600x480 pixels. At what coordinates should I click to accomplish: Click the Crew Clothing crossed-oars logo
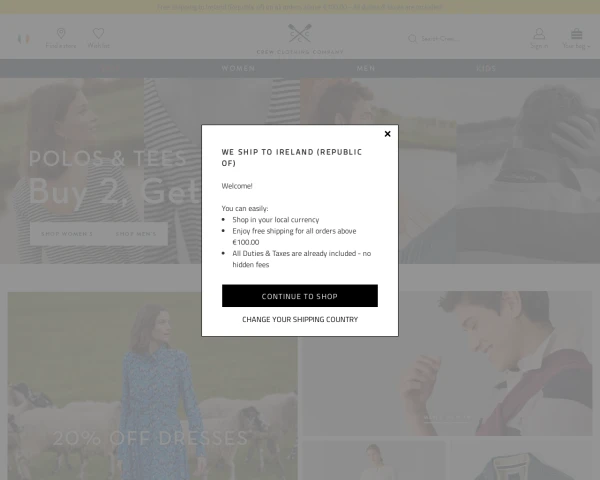pyautogui.click(x=300, y=33)
